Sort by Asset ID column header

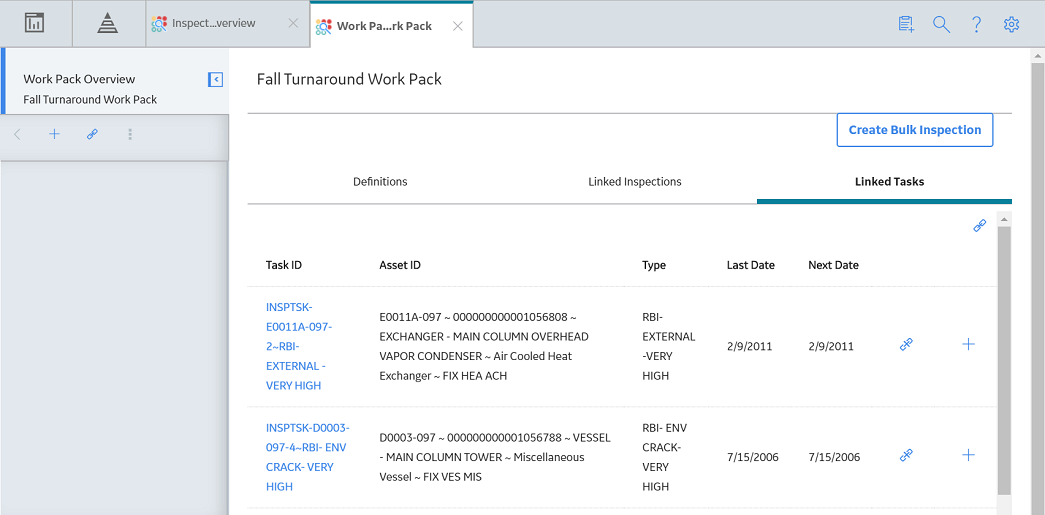point(400,265)
